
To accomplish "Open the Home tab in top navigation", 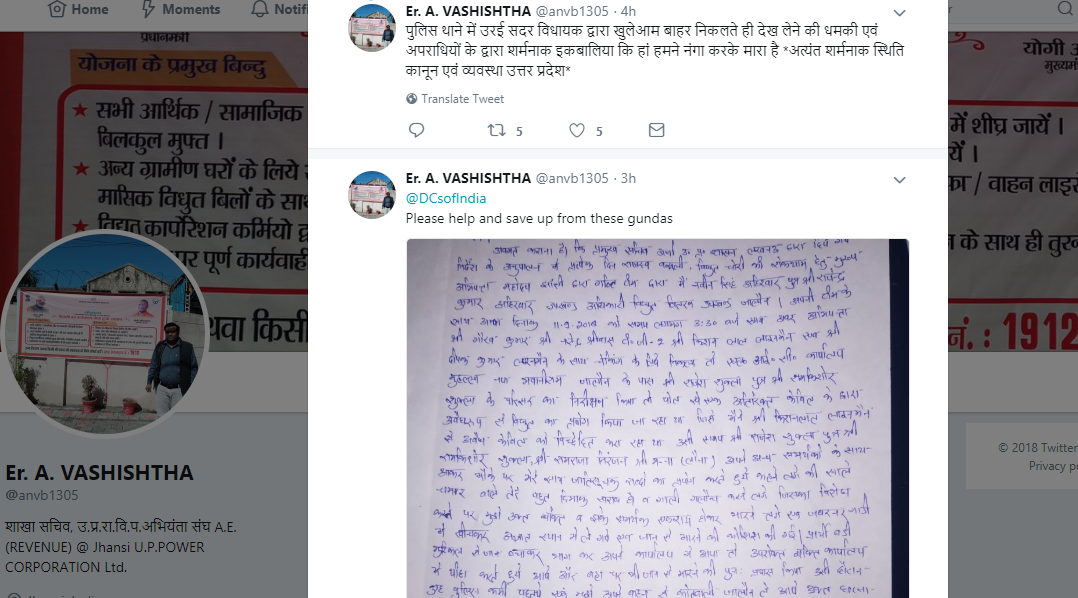I will 78,10.
